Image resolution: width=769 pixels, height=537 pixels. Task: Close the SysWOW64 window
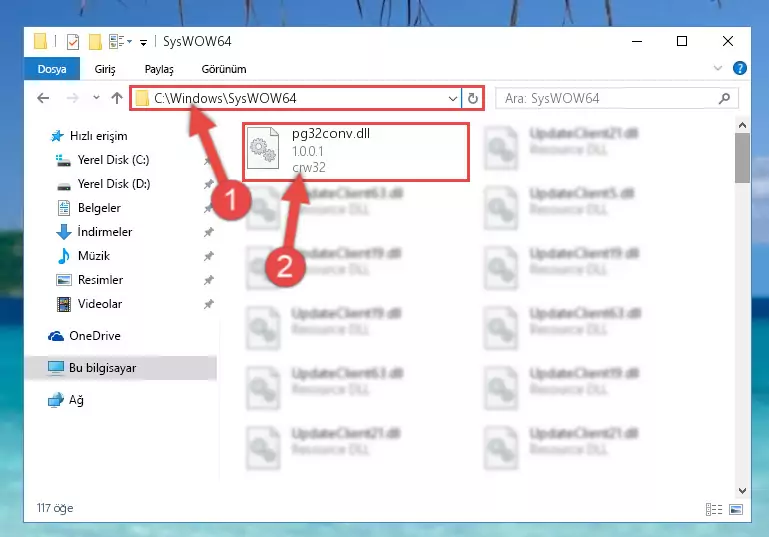click(728, 42)
